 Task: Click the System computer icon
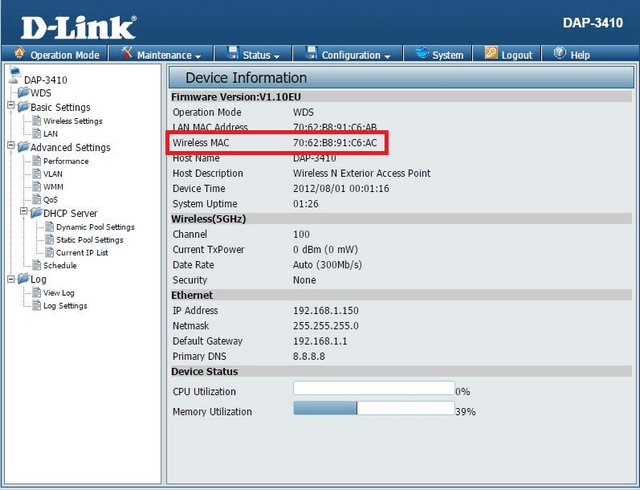tap(422, 54)
